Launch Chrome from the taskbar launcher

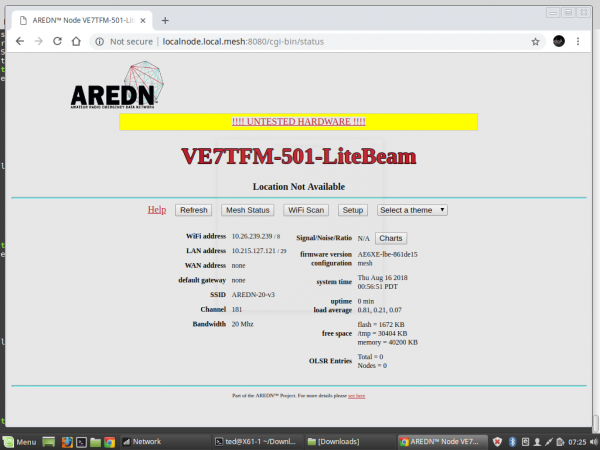109,442
